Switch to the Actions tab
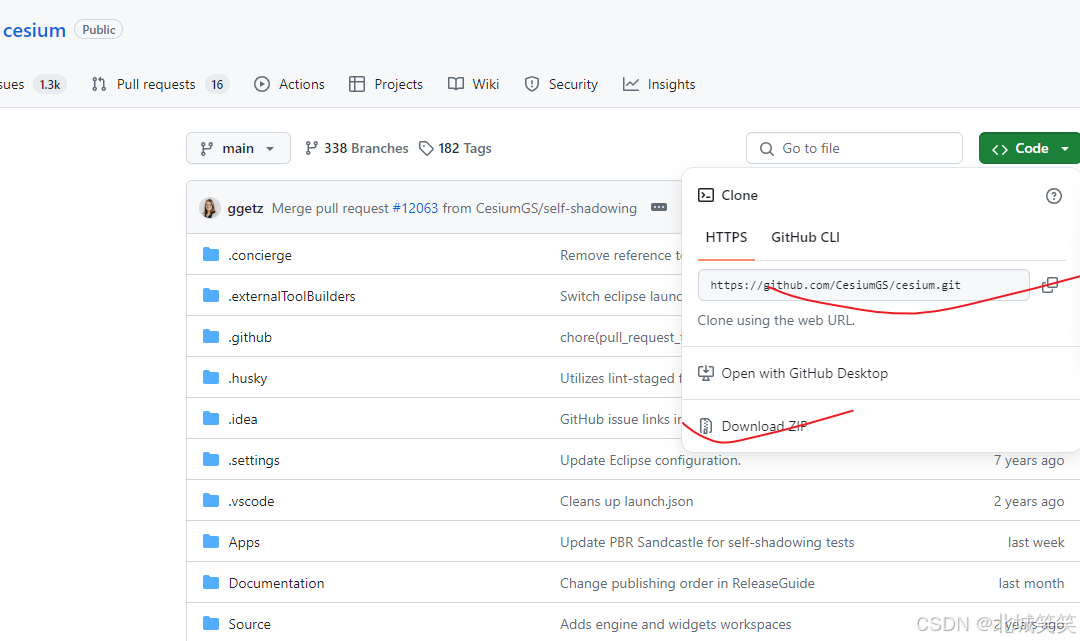 (x=289, y=84)
